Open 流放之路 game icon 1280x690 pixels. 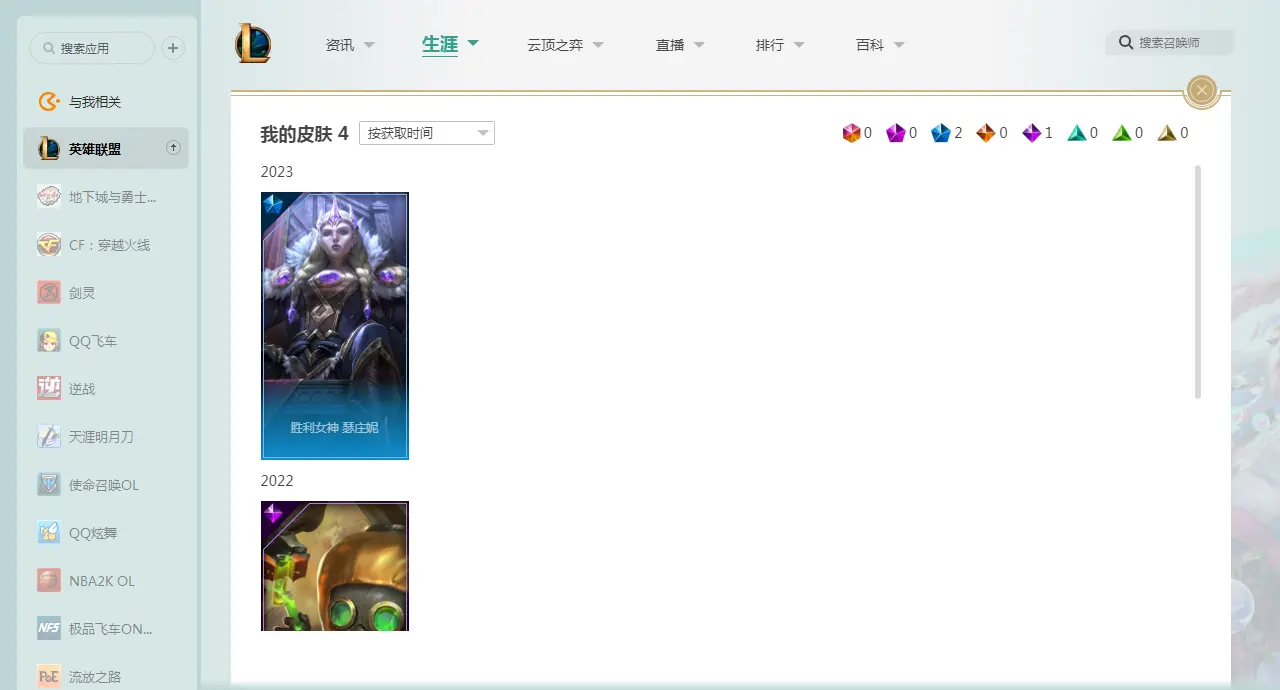(49, 677)
